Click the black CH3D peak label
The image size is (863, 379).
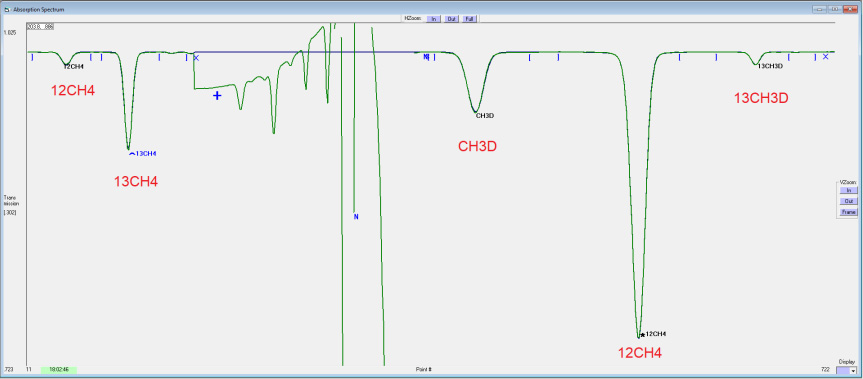[x=485, y=116]
